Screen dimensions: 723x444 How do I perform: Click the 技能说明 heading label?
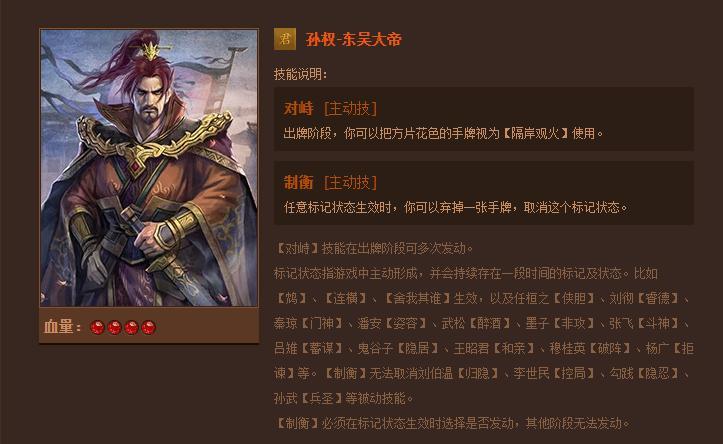tap(301, 74)
